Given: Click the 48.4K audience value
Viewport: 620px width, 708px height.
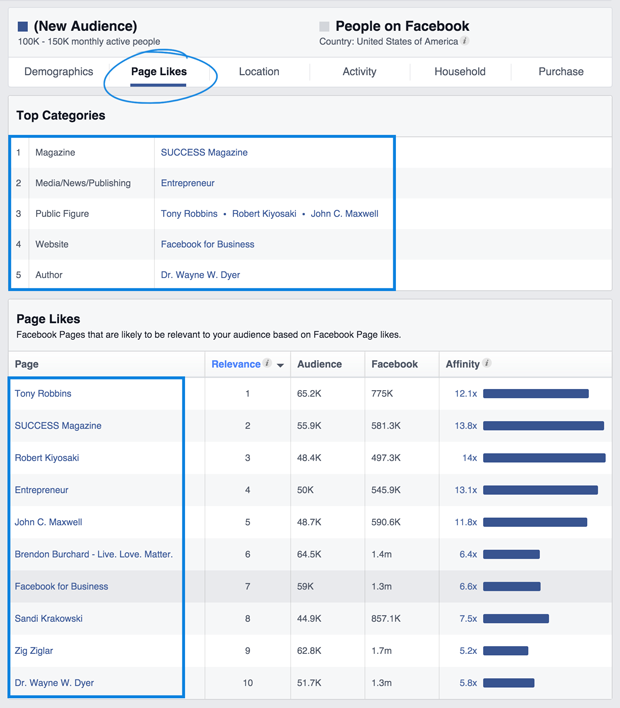Looking at the screenshot, I should [x=309, y=458].
